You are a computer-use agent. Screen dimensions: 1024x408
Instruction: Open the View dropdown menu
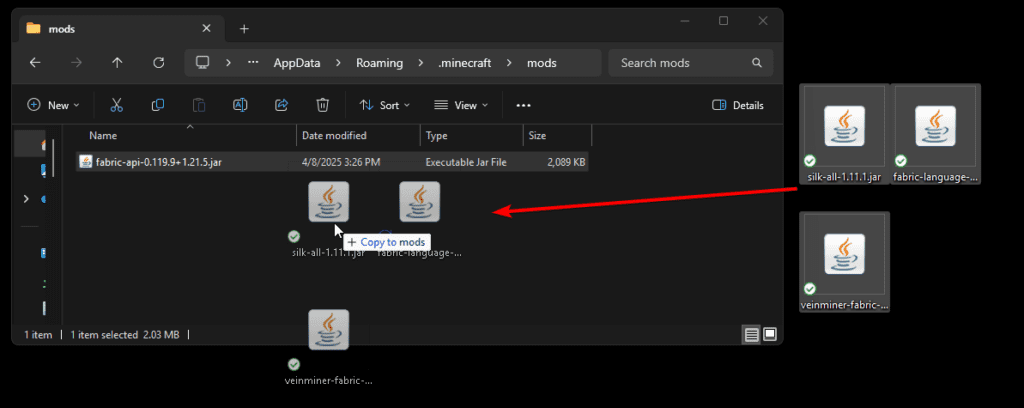pyautogui.click(x=461, y=105)
